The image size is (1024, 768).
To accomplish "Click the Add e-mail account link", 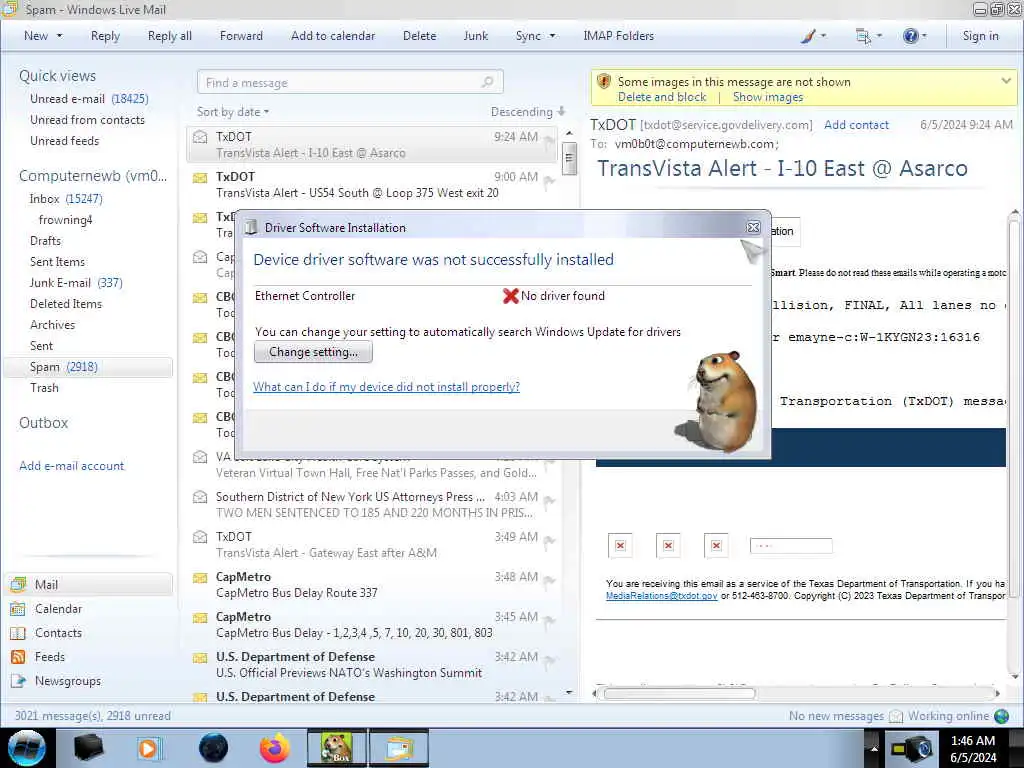I will [71, 466].
